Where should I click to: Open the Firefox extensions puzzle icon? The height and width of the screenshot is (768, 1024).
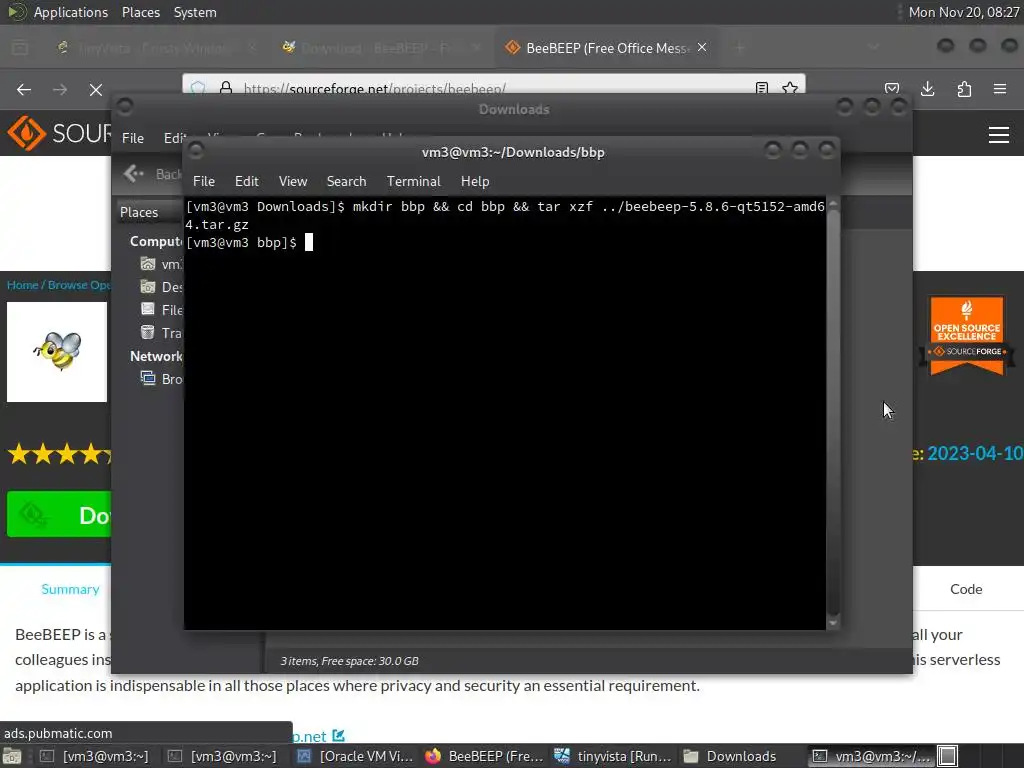click(964, 89)
